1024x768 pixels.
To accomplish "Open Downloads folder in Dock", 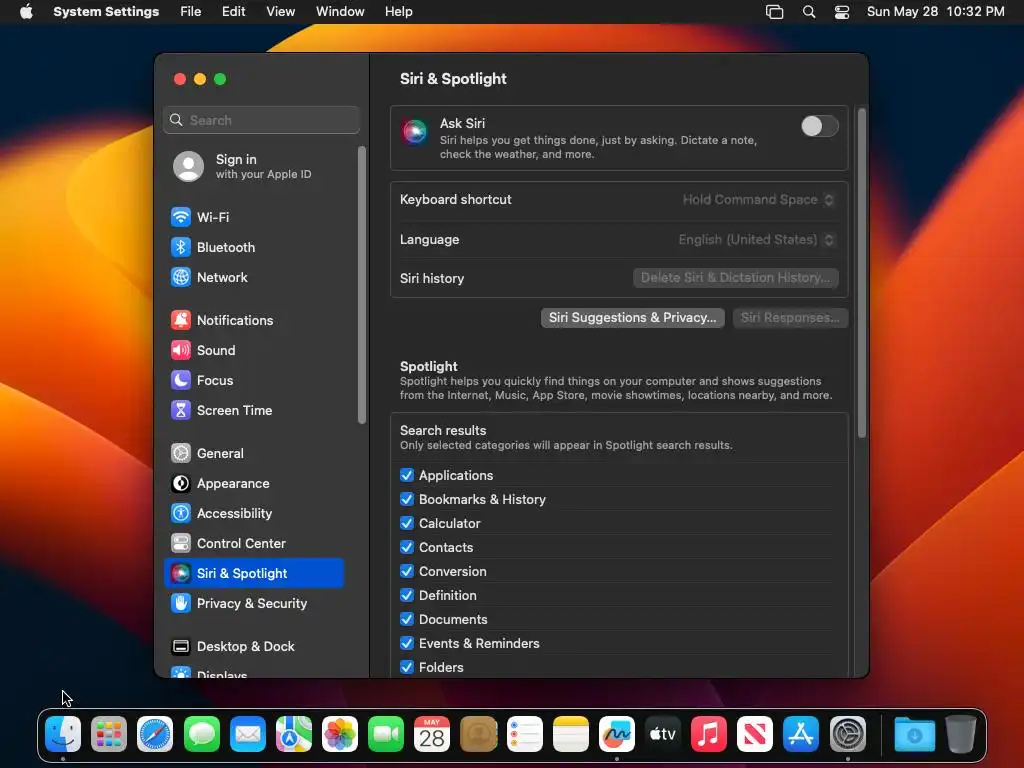I will coord(914,734).
